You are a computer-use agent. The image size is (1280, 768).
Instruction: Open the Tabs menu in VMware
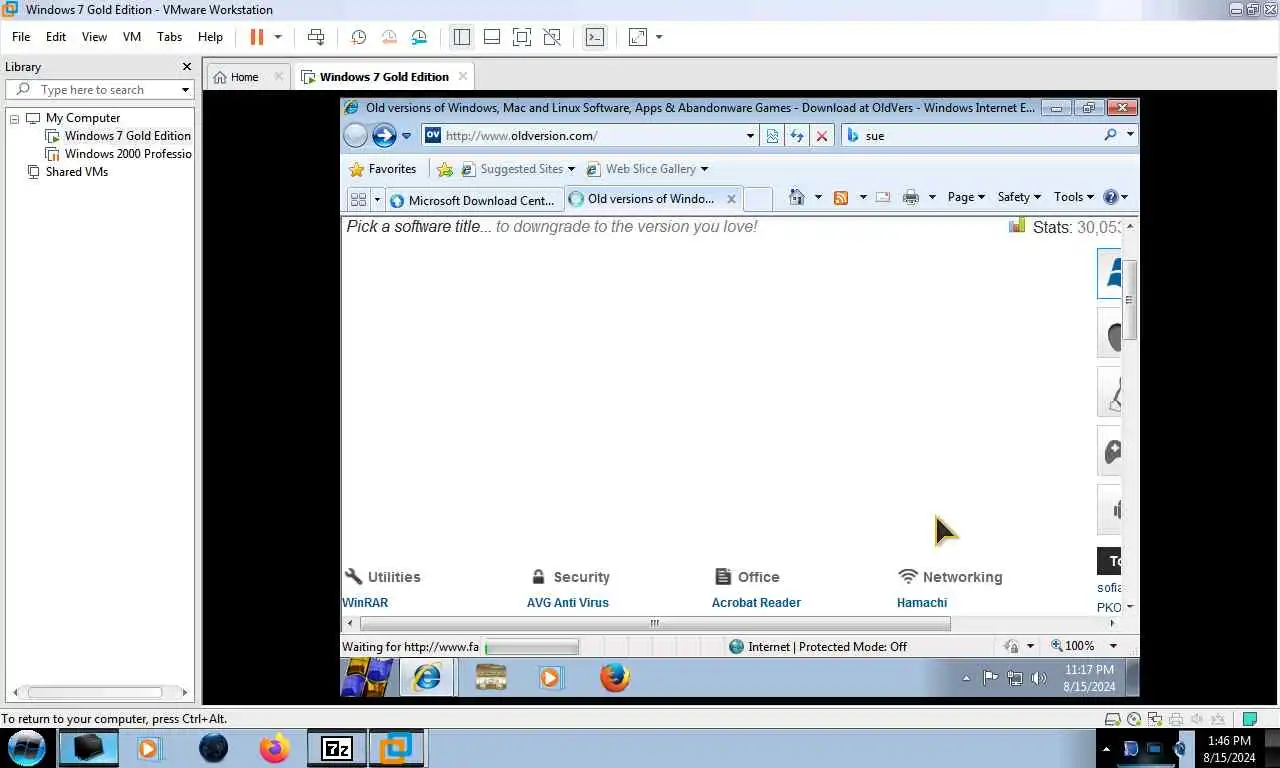pyautogui.click(x=170, y=37)
